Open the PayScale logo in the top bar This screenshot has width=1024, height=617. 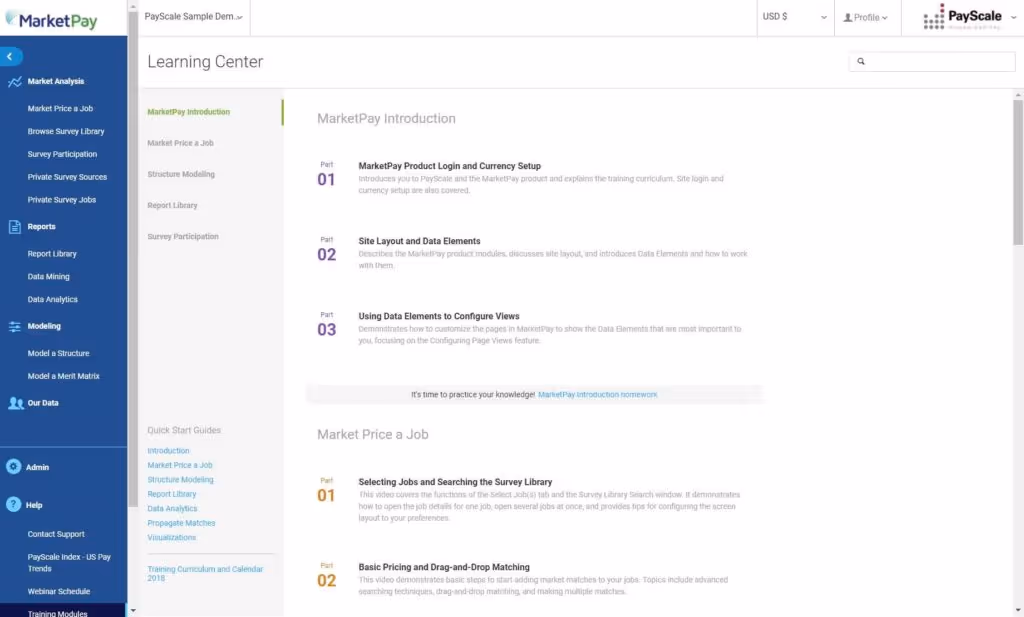click(962, 17)
